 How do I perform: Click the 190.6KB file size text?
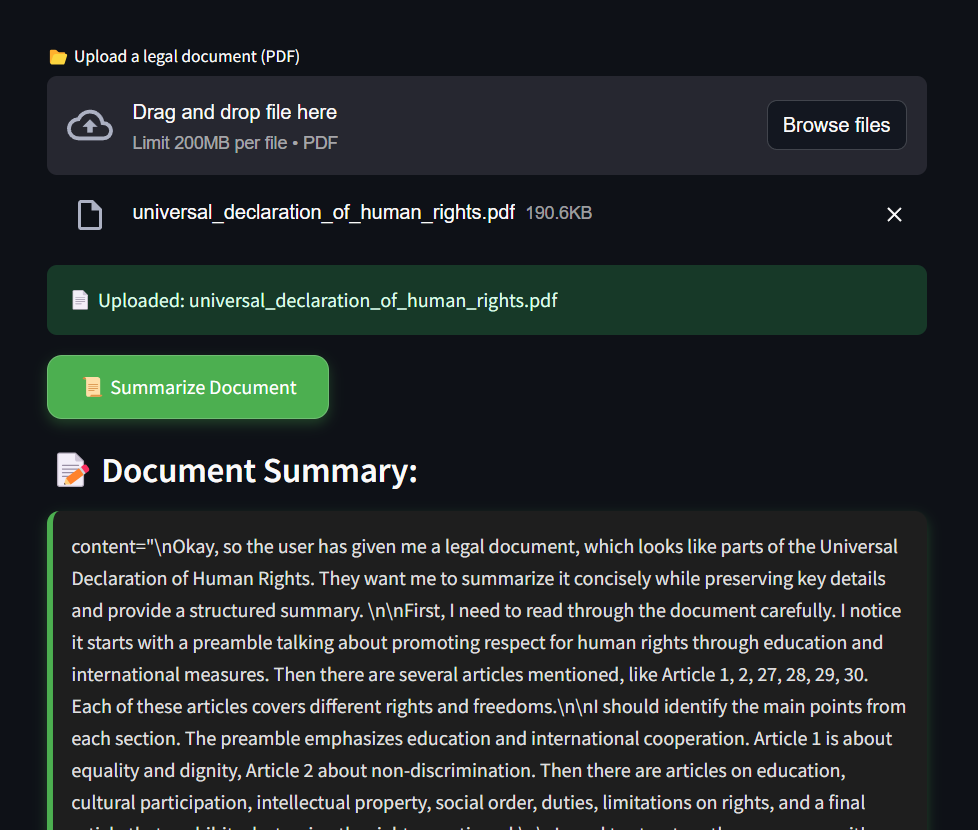(558, 213)
